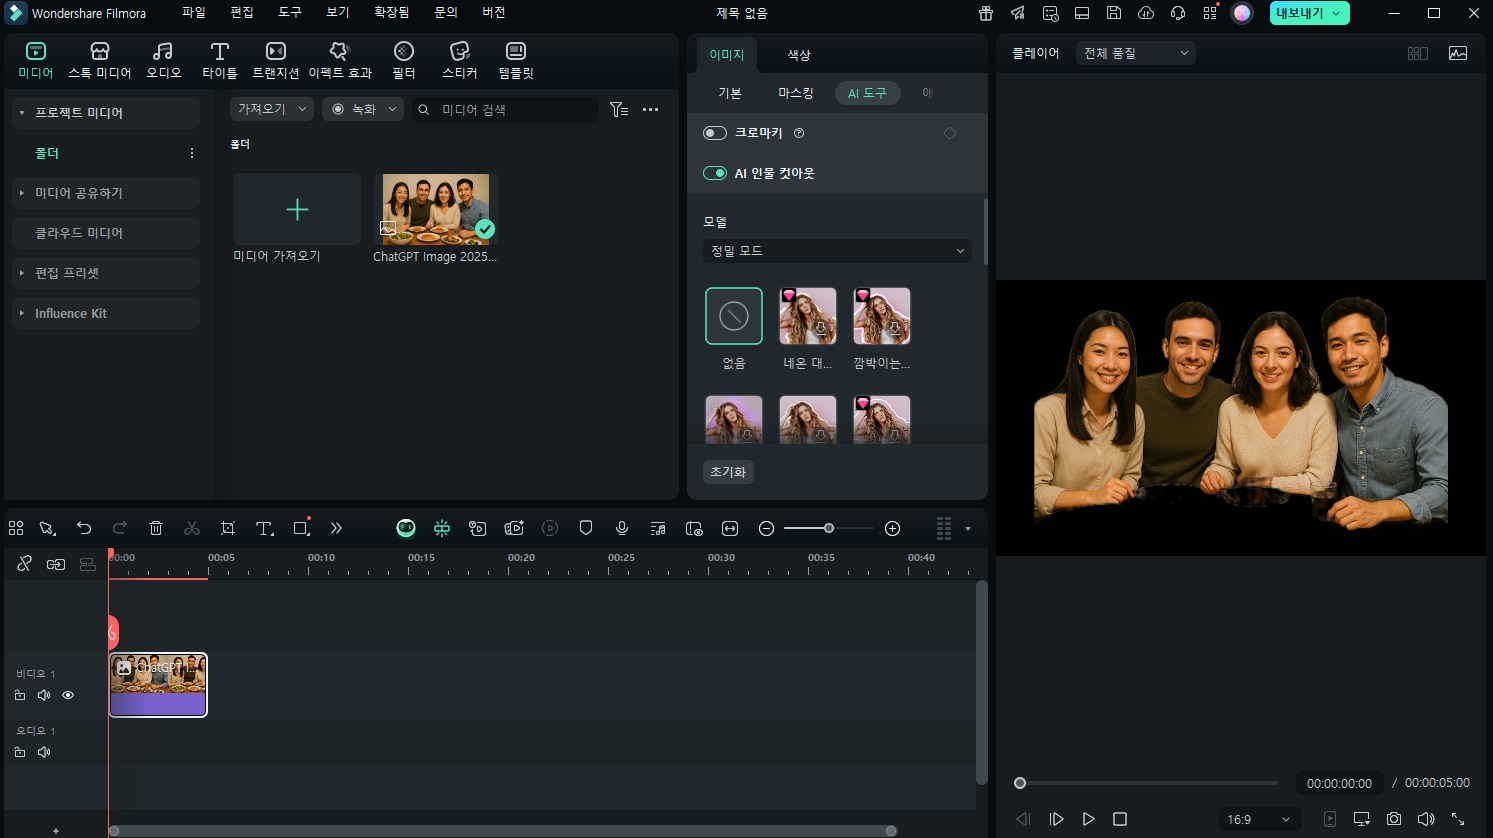
Task: Switch to the 색상 (Color) tab
Action: [x=798, y=55]
